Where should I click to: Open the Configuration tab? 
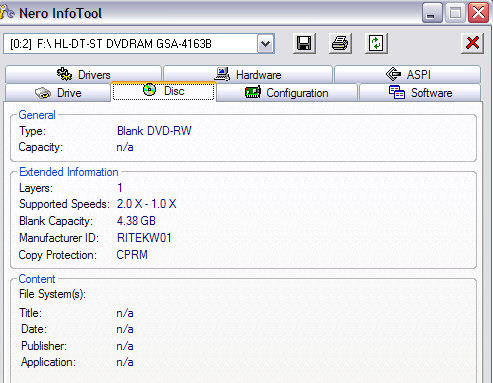287,93
